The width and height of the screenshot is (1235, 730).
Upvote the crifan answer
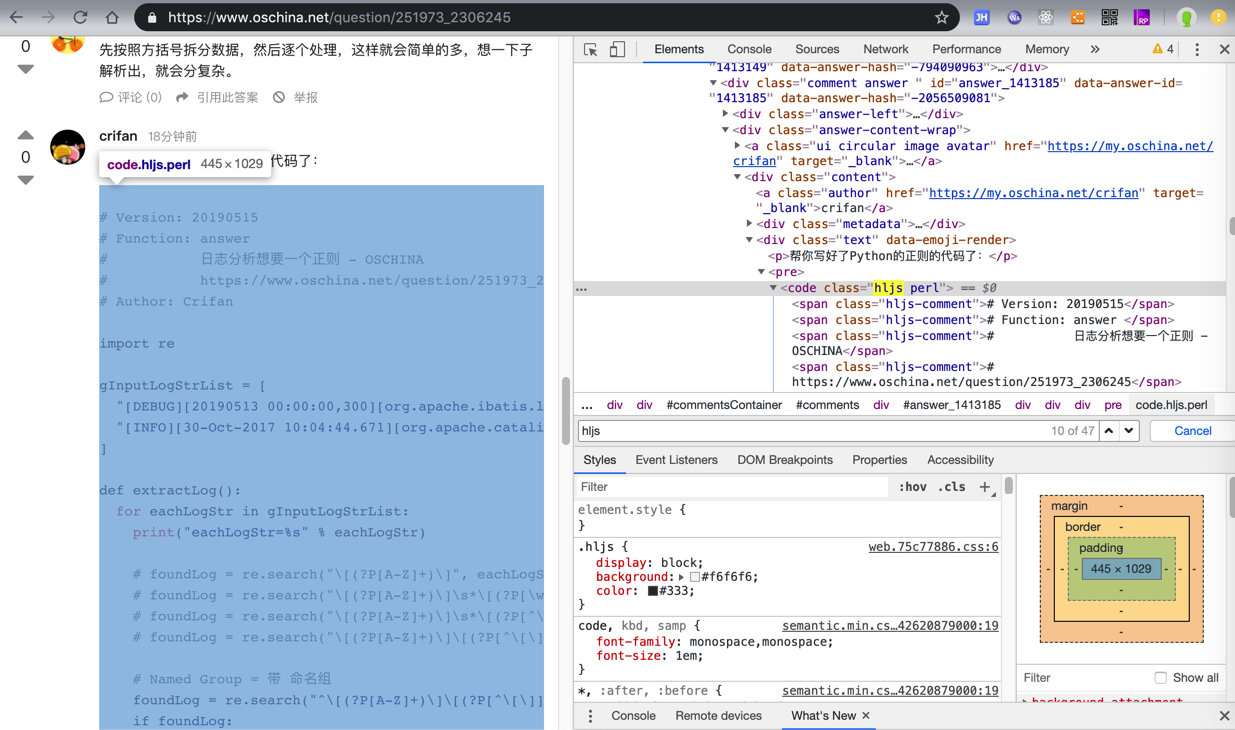pyautogui.click(x=26, y=135)
